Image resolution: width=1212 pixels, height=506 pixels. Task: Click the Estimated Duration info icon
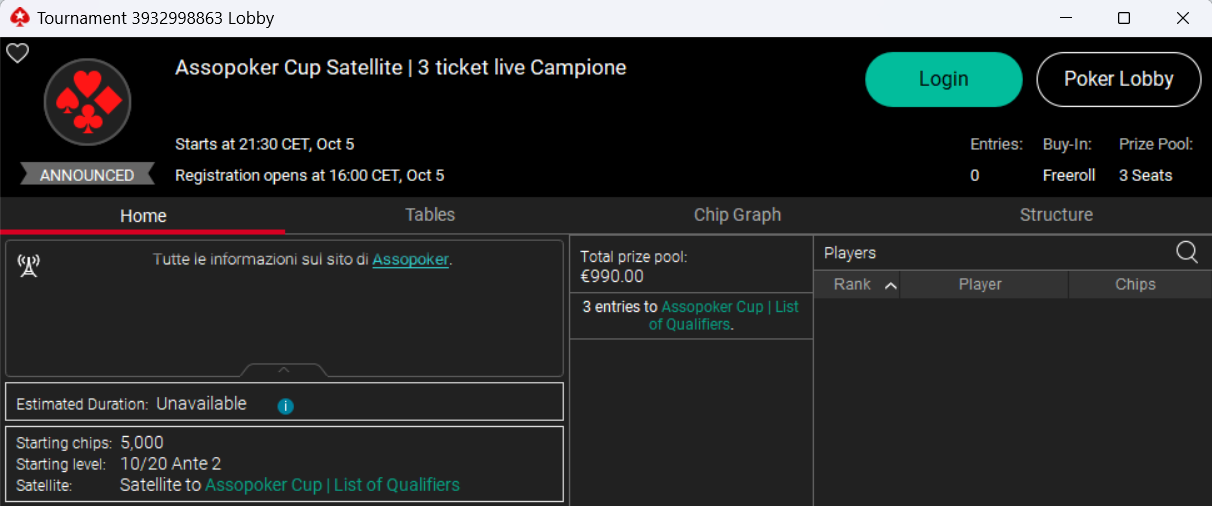click(x=285, y=406)
